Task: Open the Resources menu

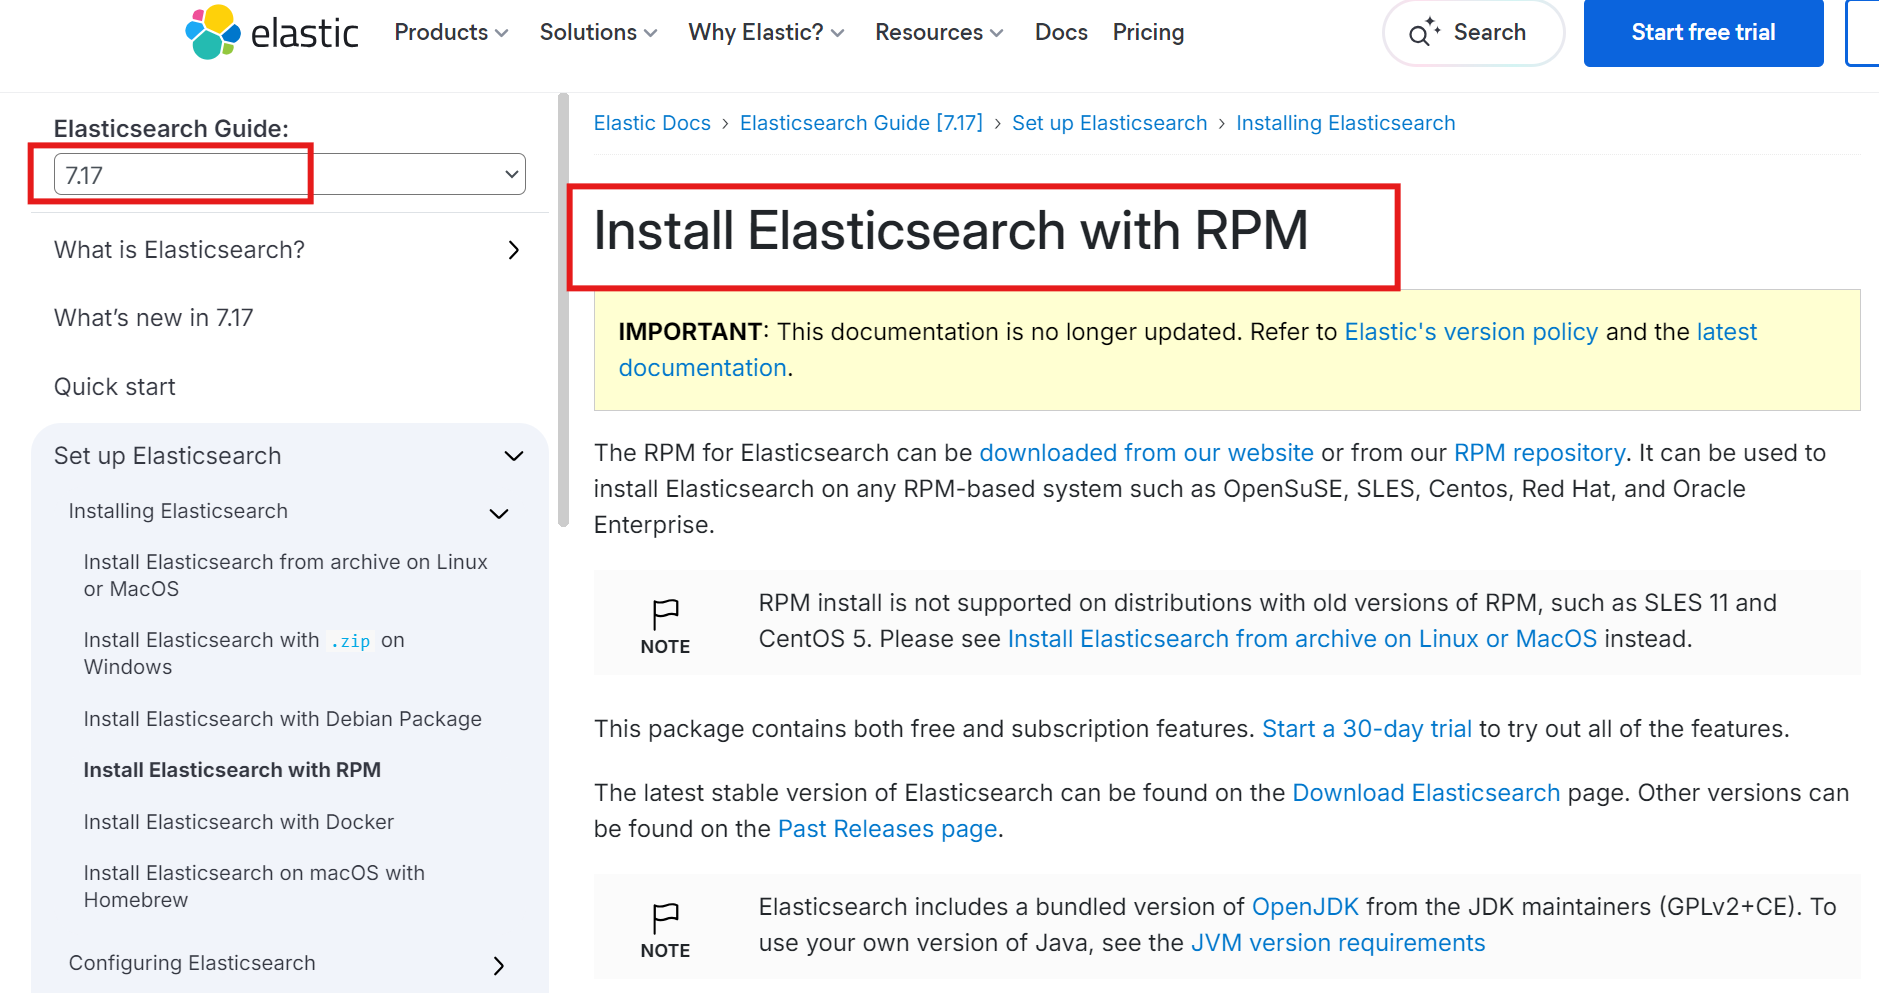Action: [x=939, y=32]
